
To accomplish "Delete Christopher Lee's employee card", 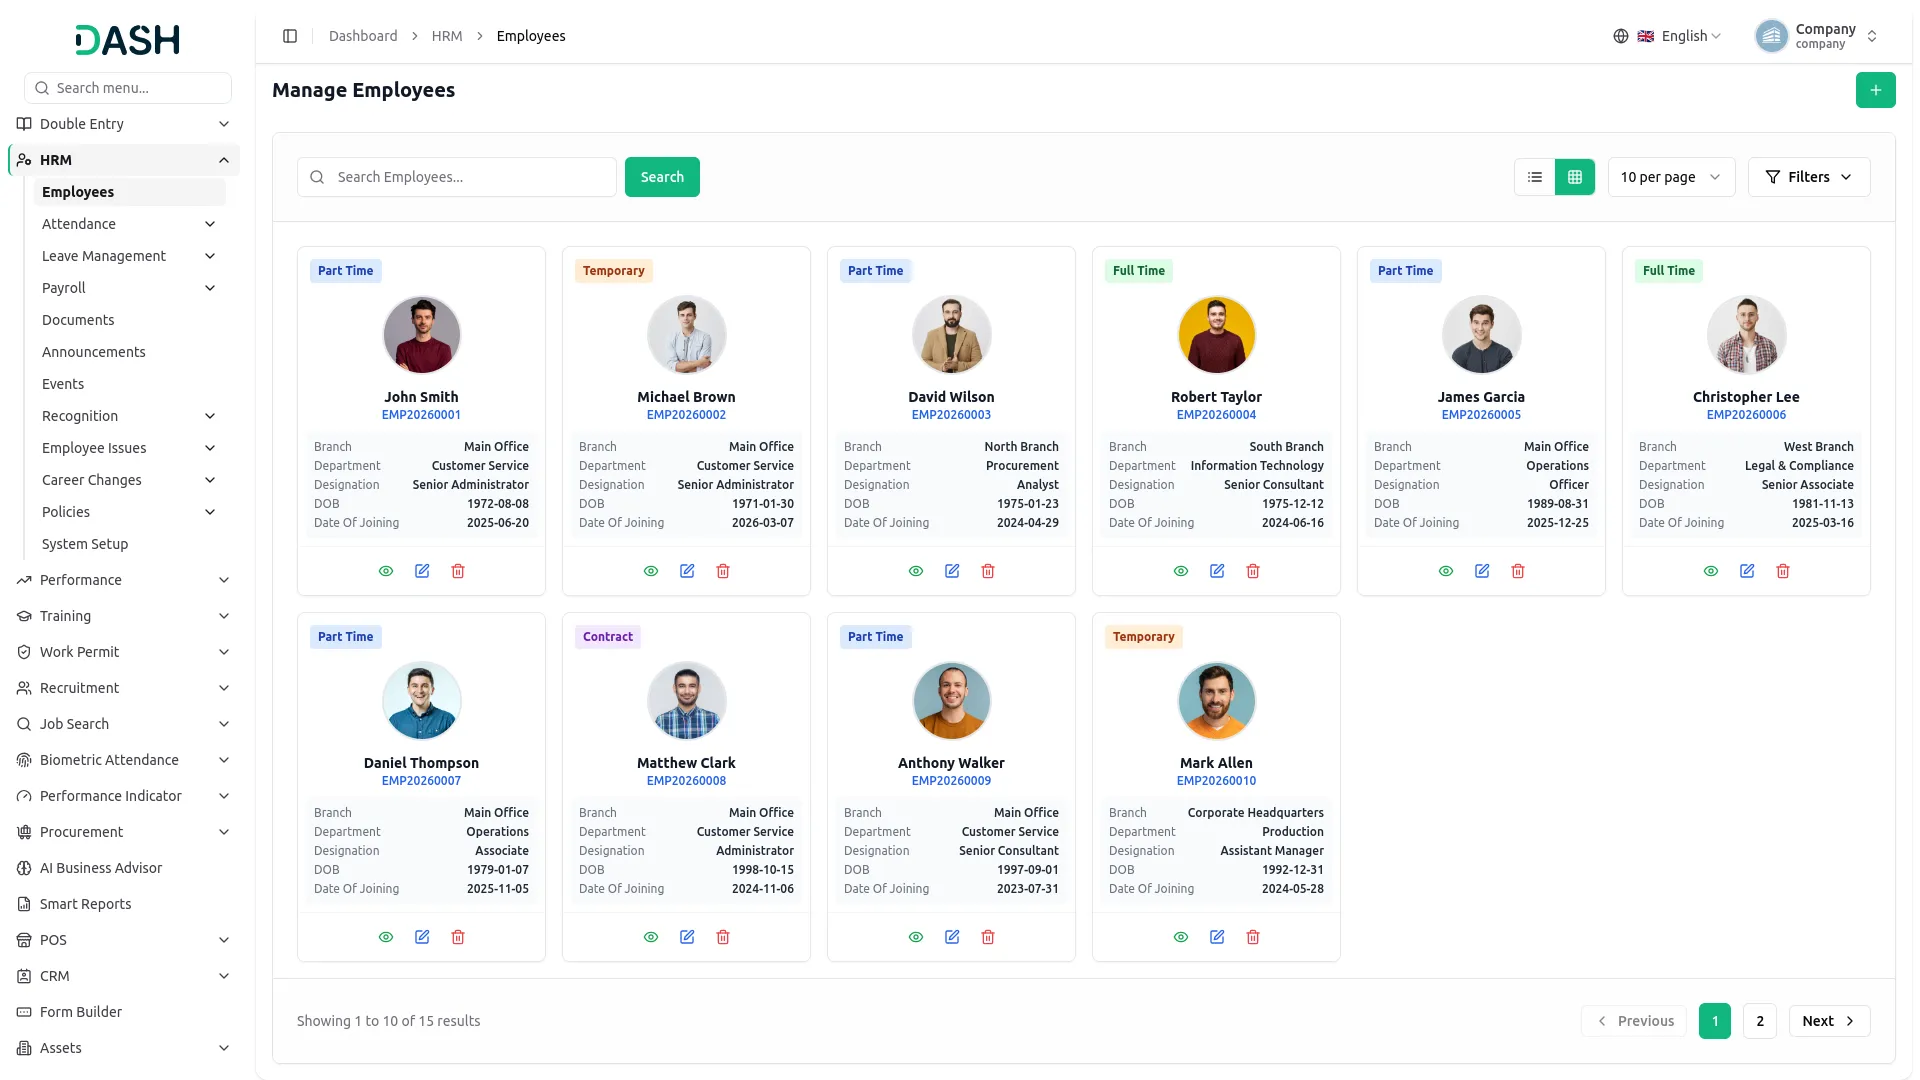I will click(1783, 571).
